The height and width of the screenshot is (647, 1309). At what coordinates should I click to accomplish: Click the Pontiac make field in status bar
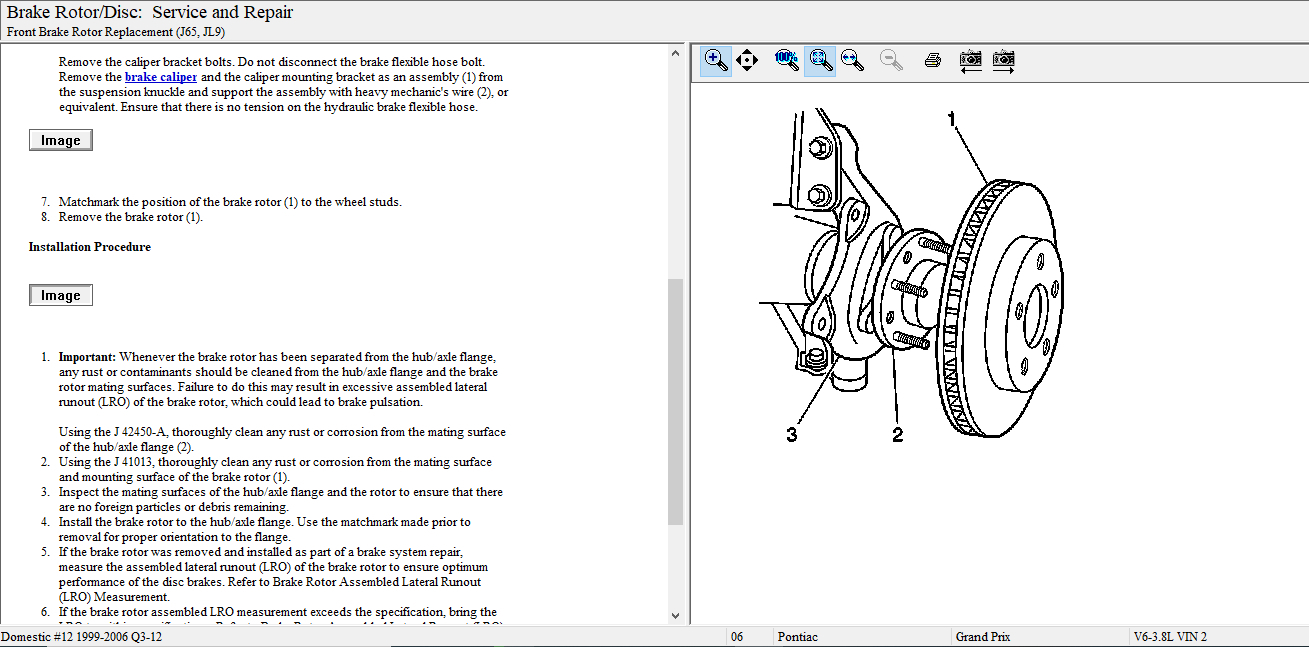click(797, 637)
